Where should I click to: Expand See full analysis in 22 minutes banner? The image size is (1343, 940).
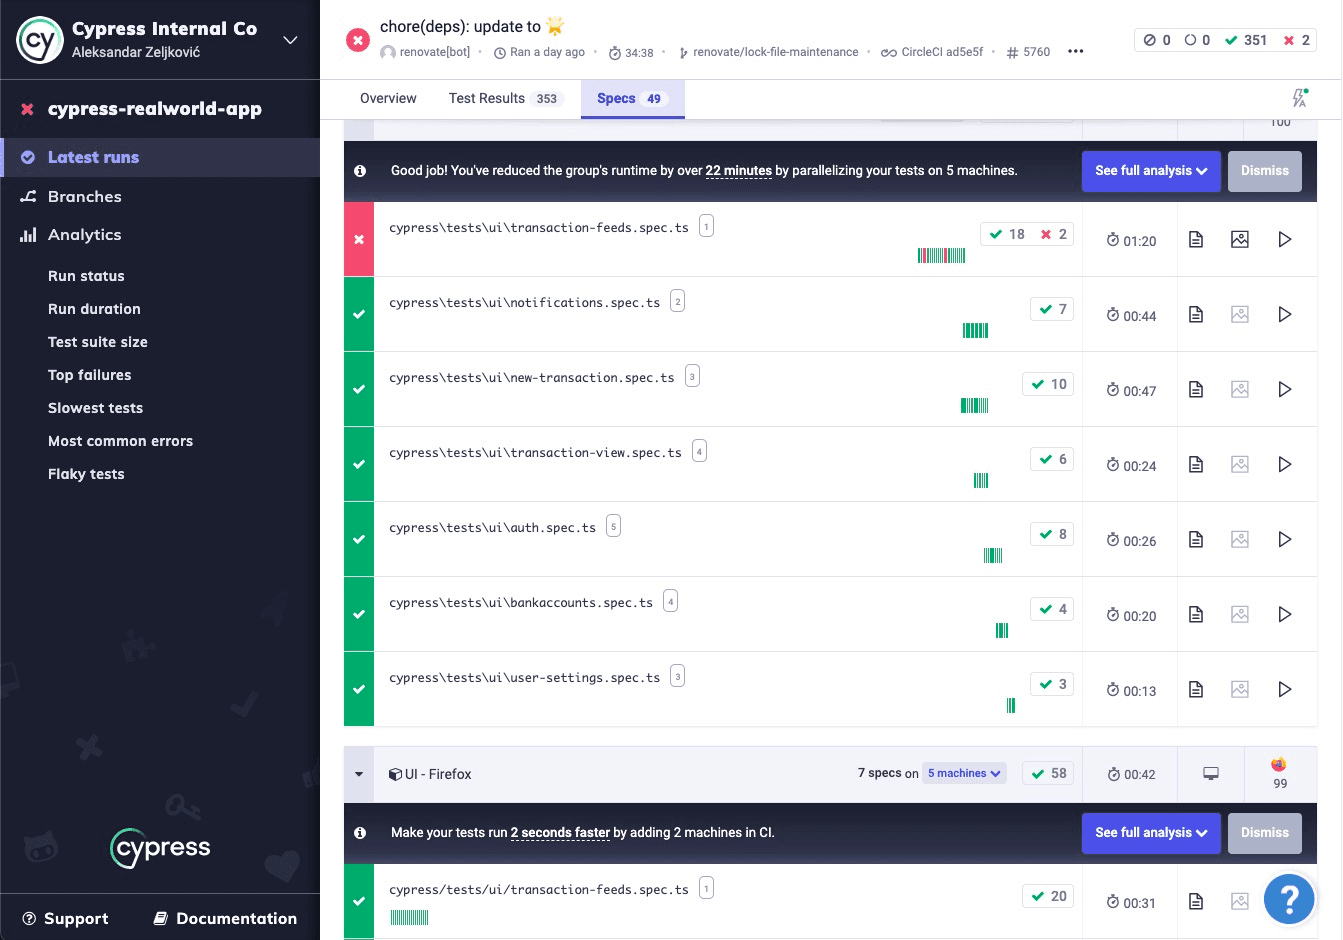1151,171
